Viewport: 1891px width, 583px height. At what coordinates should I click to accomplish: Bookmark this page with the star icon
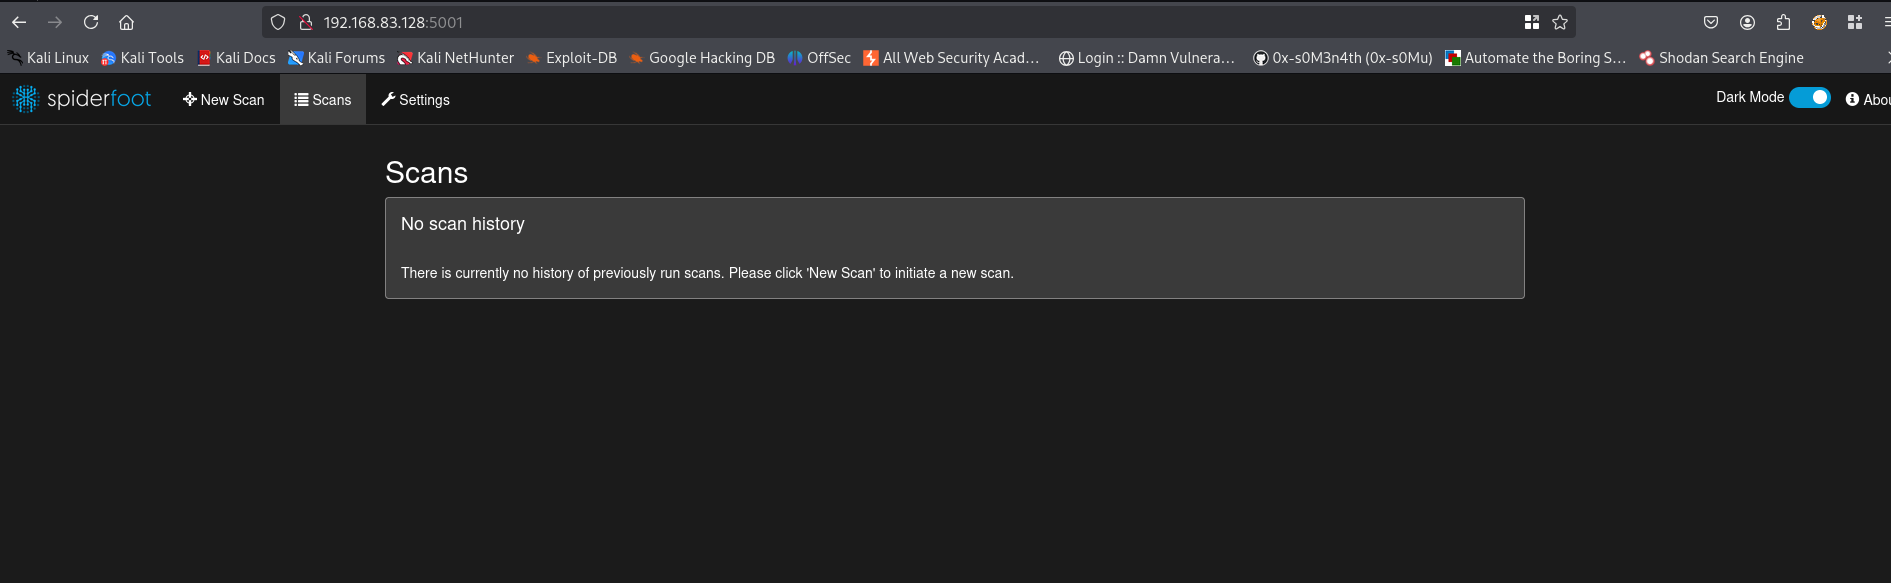click(x=1560, y=22)
